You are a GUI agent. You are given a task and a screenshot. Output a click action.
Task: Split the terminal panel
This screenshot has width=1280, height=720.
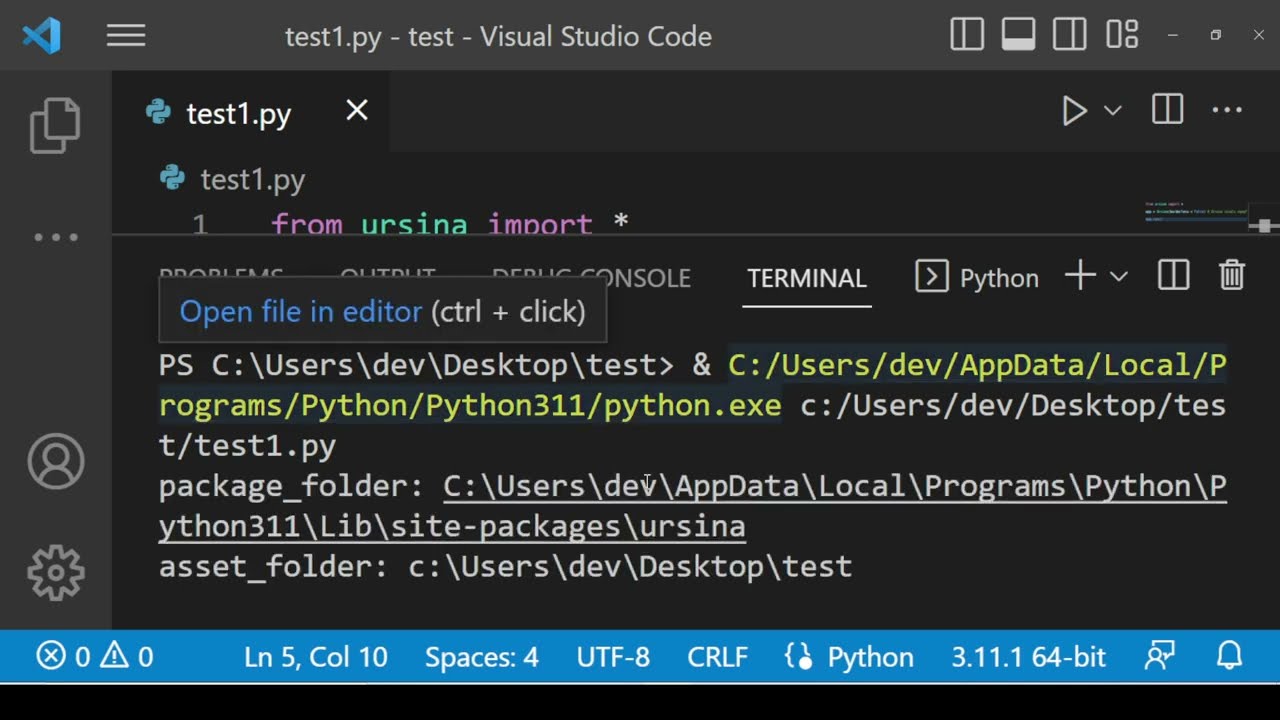(x=1173, y=276)
